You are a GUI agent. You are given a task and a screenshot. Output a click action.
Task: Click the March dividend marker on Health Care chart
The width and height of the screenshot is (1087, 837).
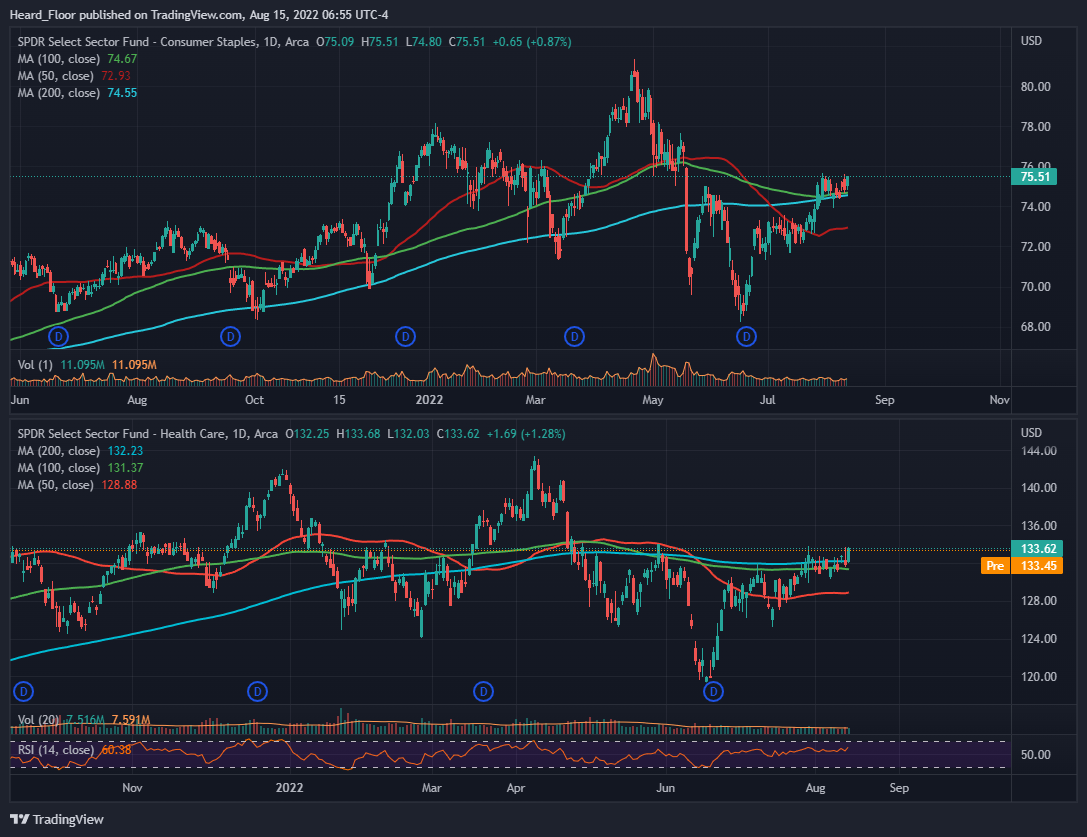pyautogui.click(x=483, y=691)
